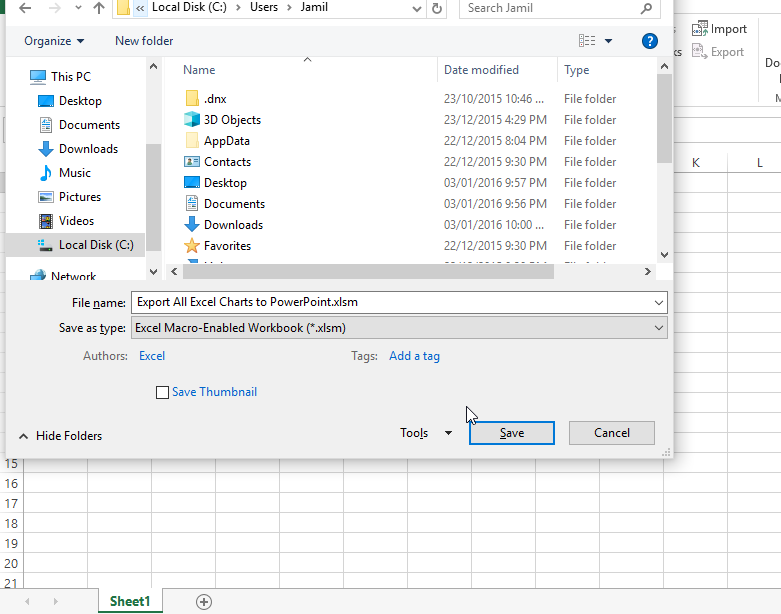Switch to the Sheet1 tab
Viewport: 781px width, 614px height.
(130, 601)
